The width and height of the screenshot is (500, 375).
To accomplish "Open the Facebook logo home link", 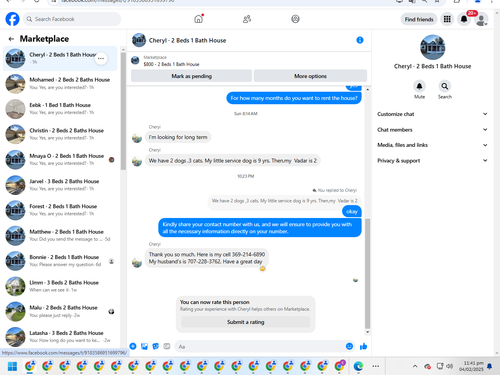I will (x=12, y=19).
